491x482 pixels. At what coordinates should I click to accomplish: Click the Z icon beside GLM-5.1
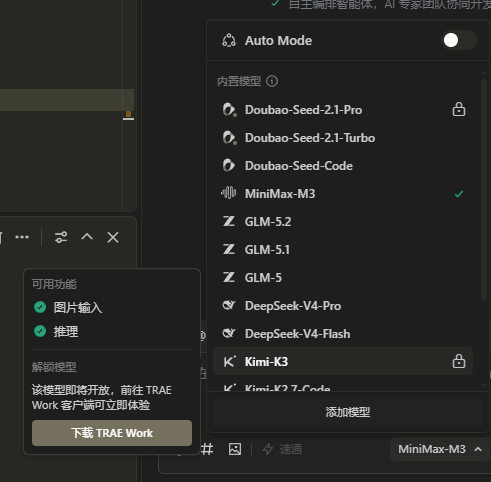(229, 249)
